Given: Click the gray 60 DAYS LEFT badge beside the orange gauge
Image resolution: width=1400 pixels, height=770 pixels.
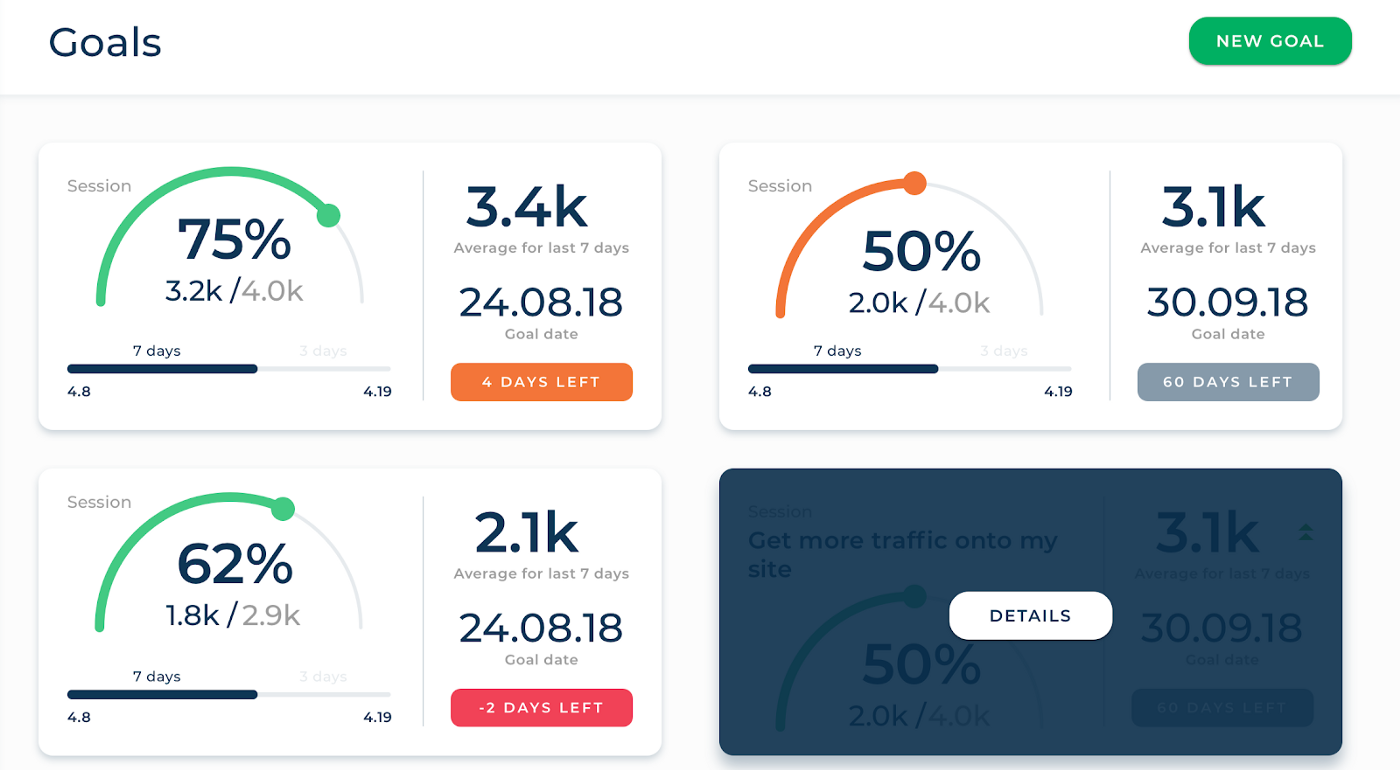Looking at the screenshot, I should (1228, 382).
